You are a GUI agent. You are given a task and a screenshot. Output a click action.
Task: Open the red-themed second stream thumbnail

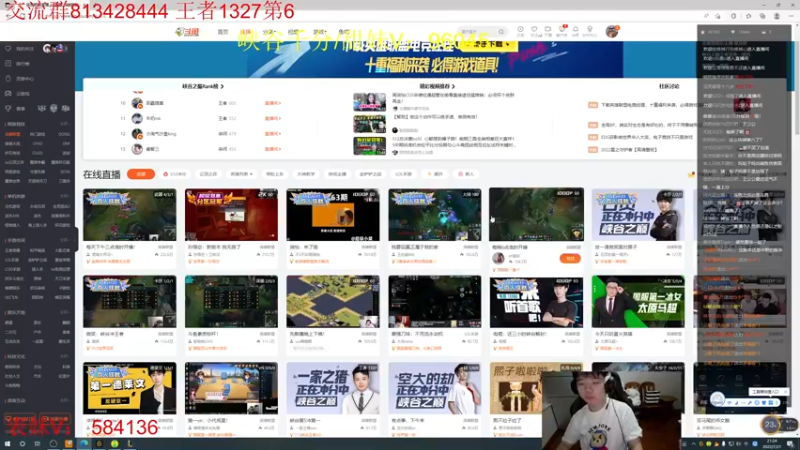[231, 215]
